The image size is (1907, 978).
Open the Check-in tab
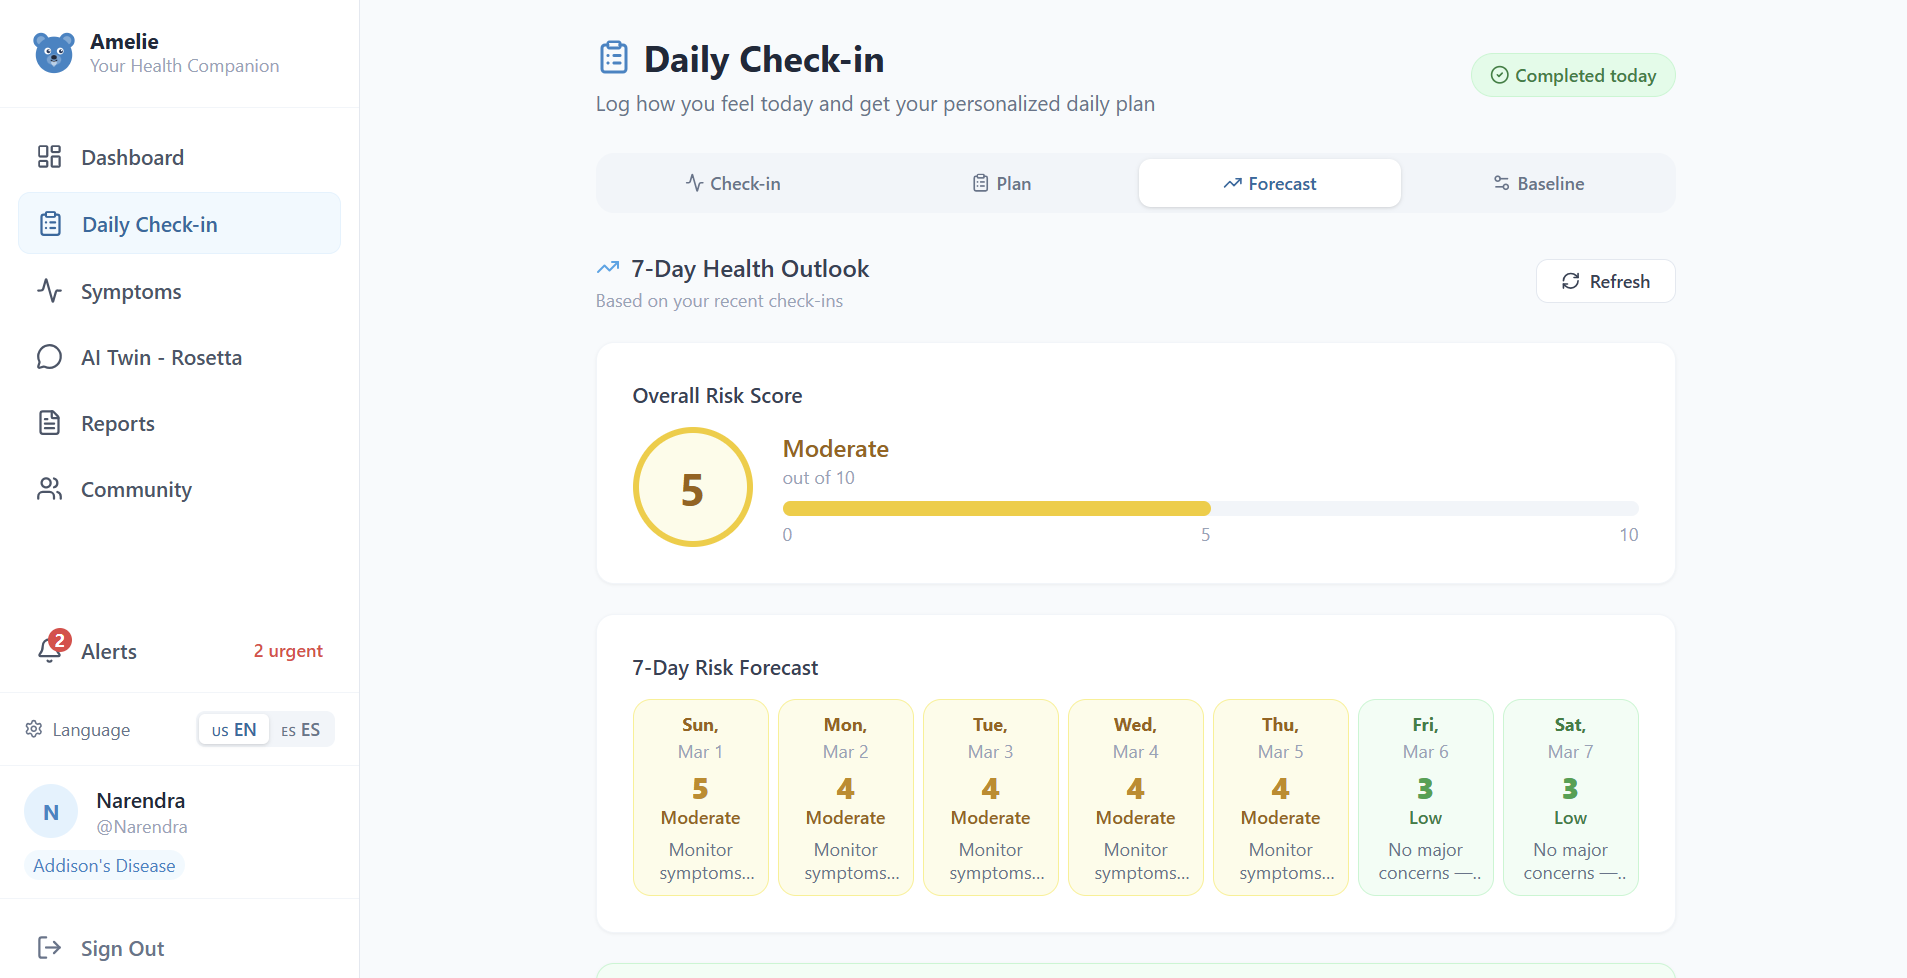733,184
